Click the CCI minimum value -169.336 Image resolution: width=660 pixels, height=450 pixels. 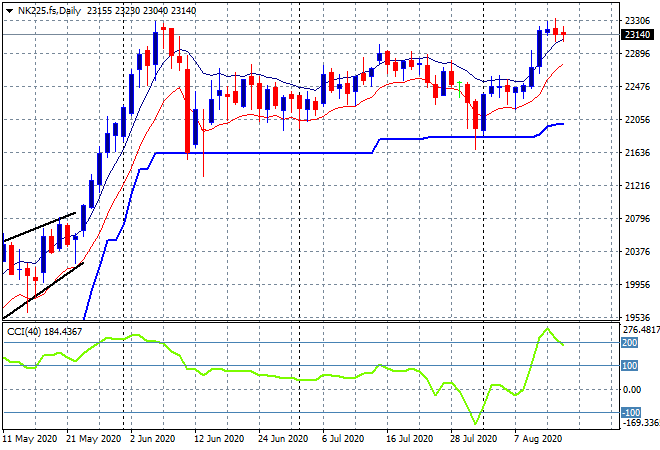[641, 422]
